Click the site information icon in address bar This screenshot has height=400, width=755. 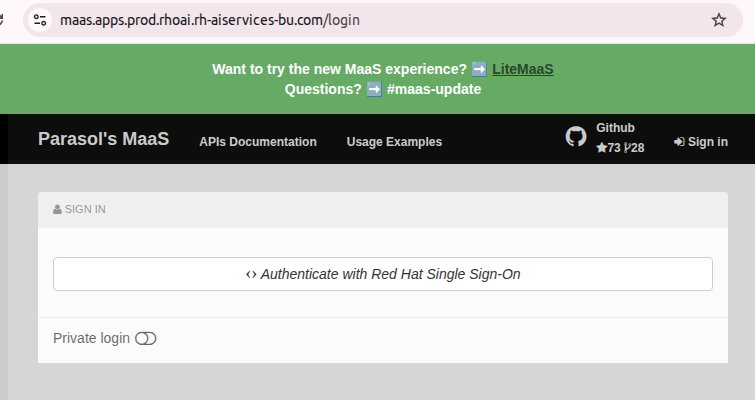(x=40, y=20)
